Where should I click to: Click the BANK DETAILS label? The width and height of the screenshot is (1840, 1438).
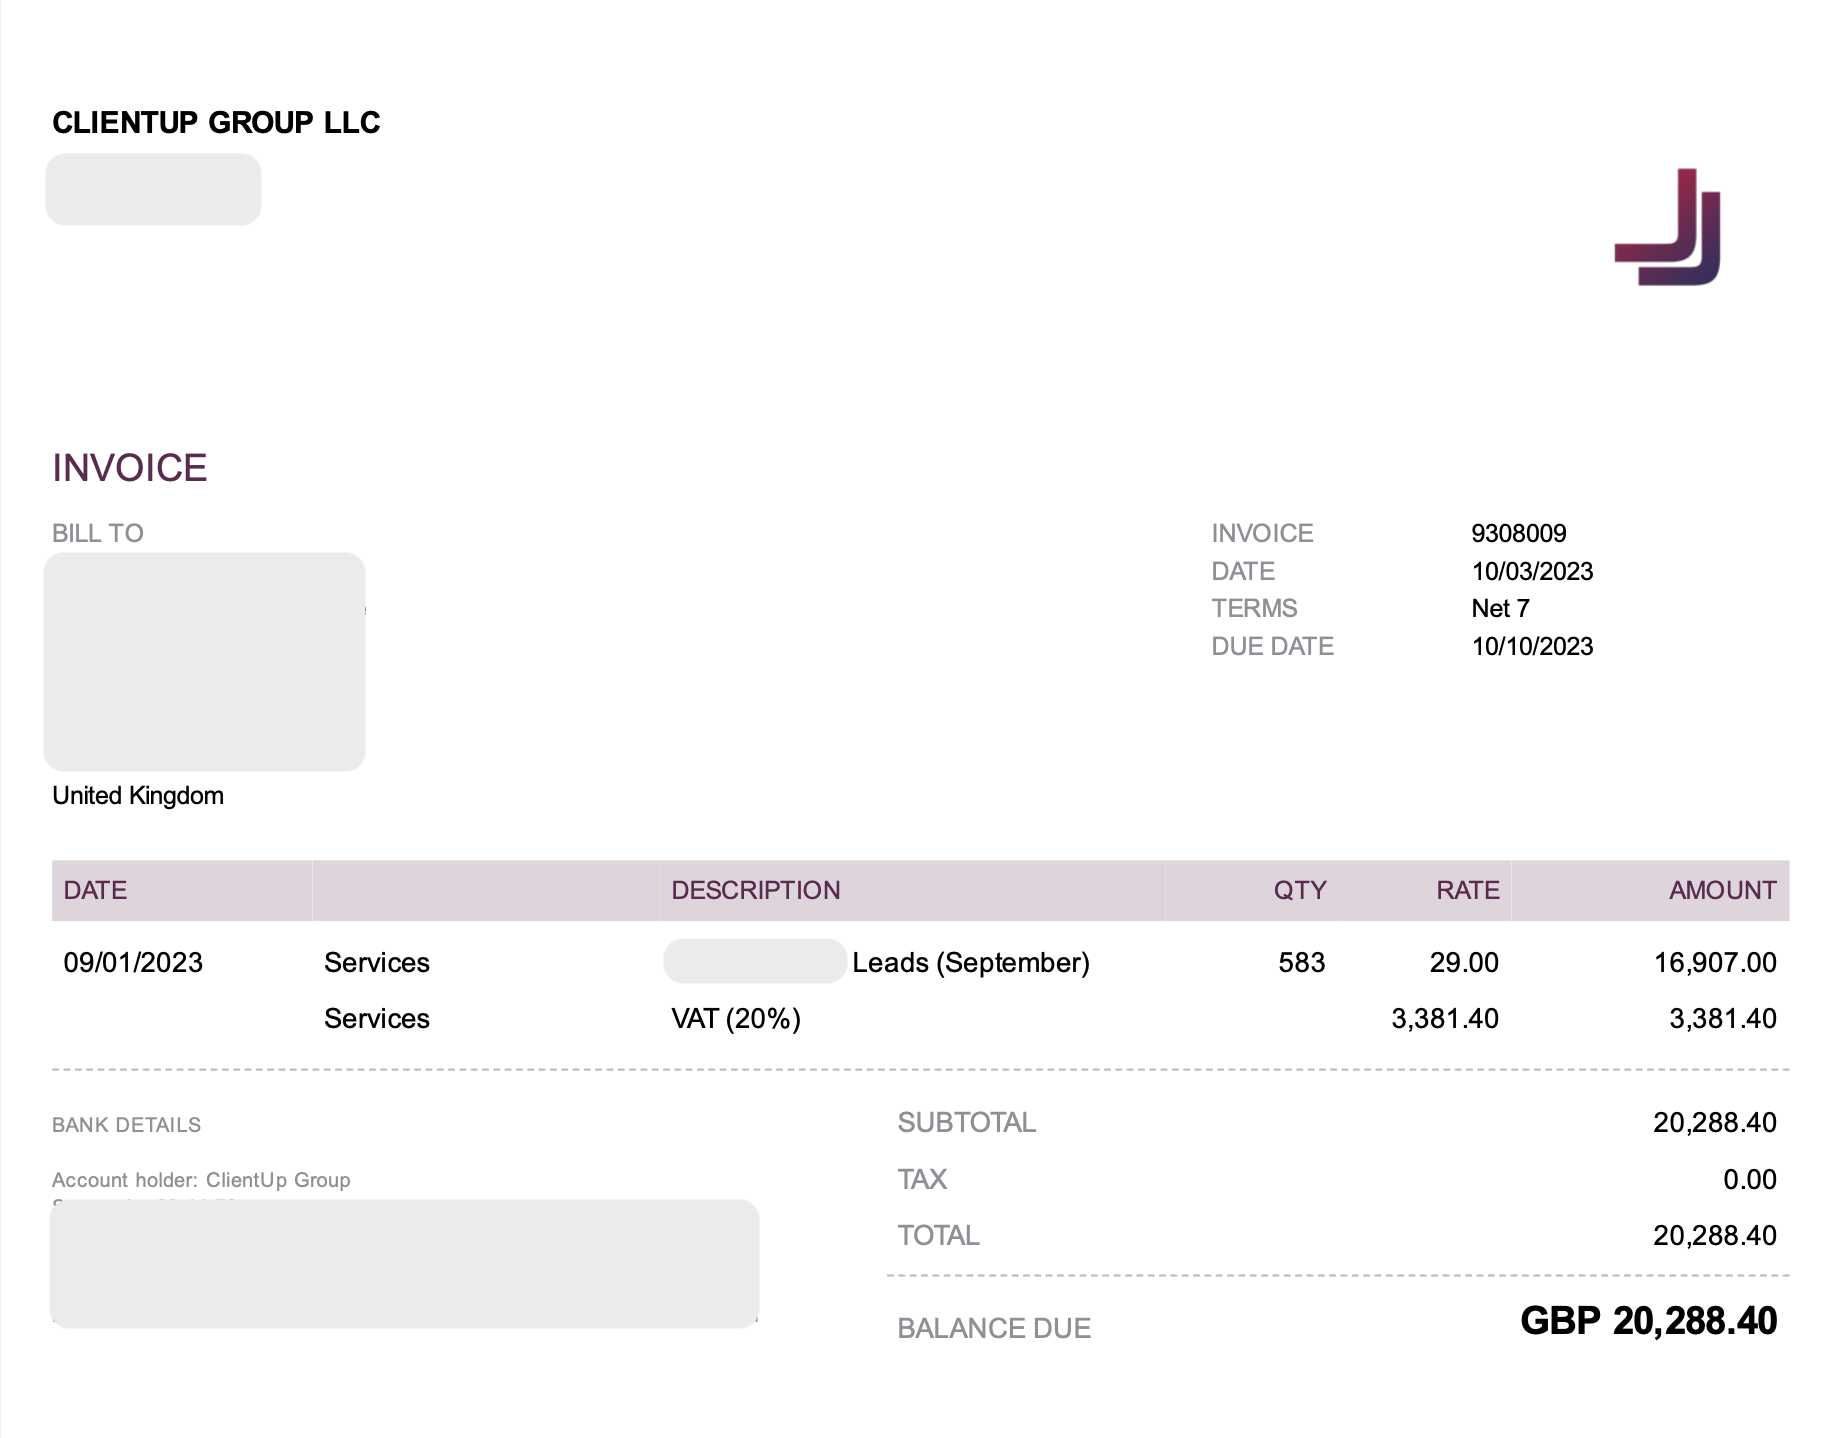pyautogui.click(x=126, y=1125)
